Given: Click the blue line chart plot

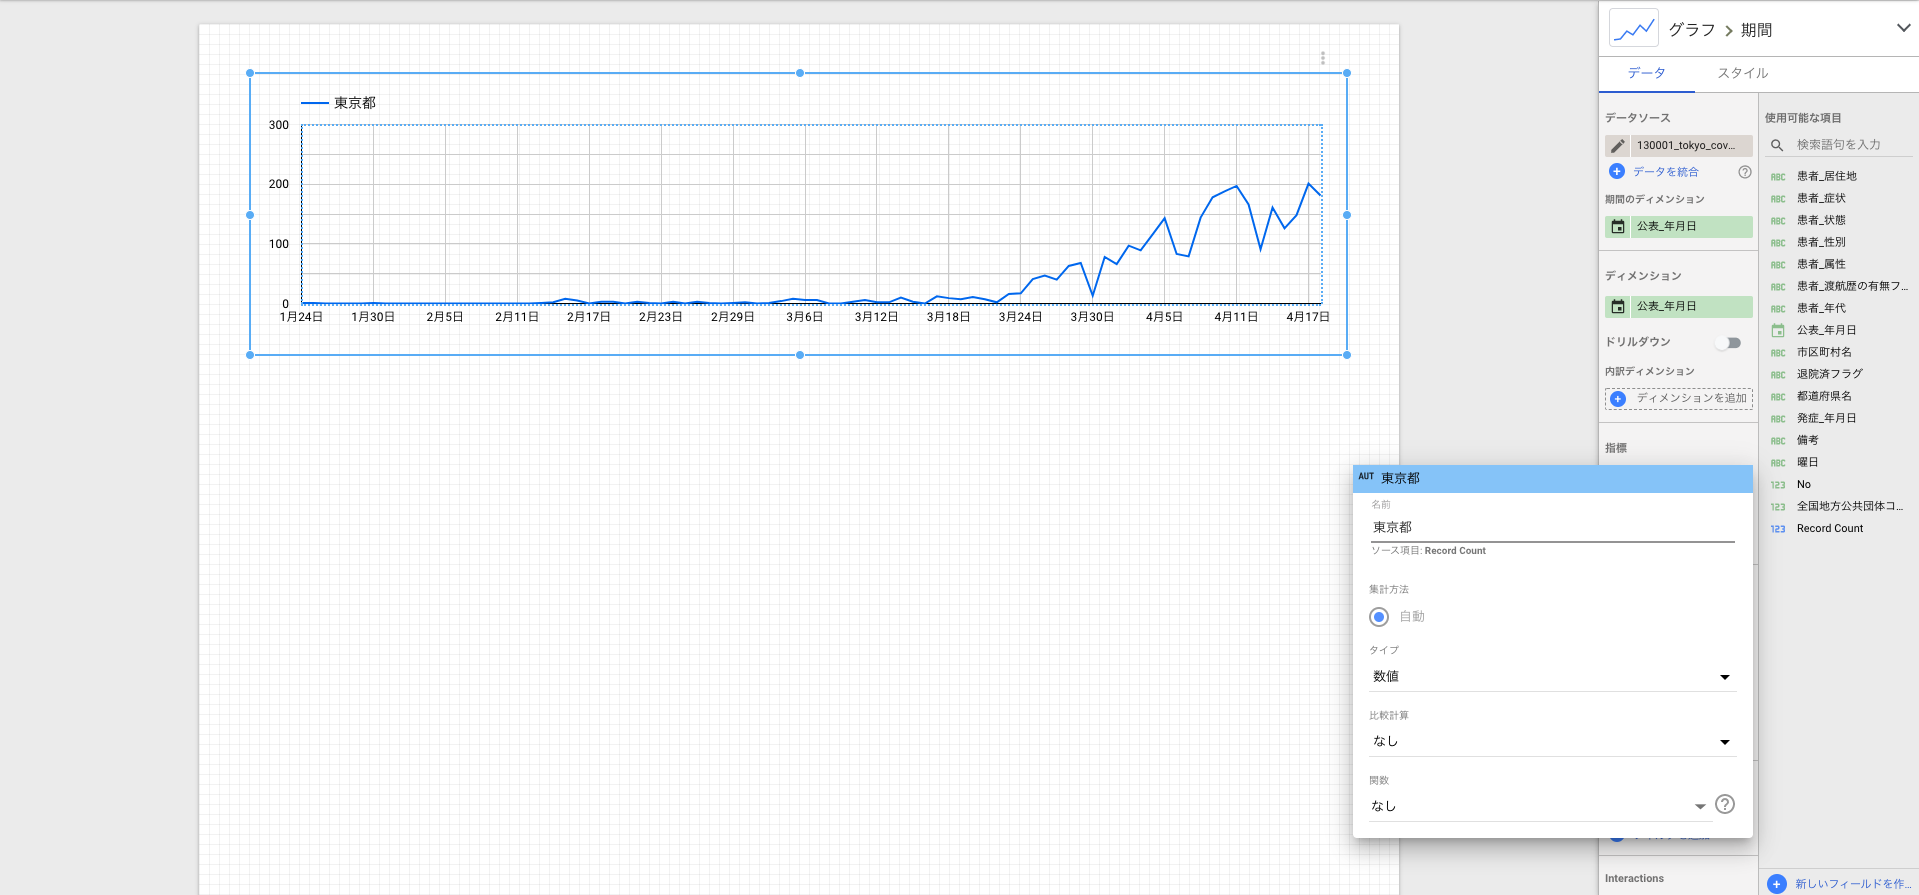Looking at the screenshot, I should tap(811, 214).
